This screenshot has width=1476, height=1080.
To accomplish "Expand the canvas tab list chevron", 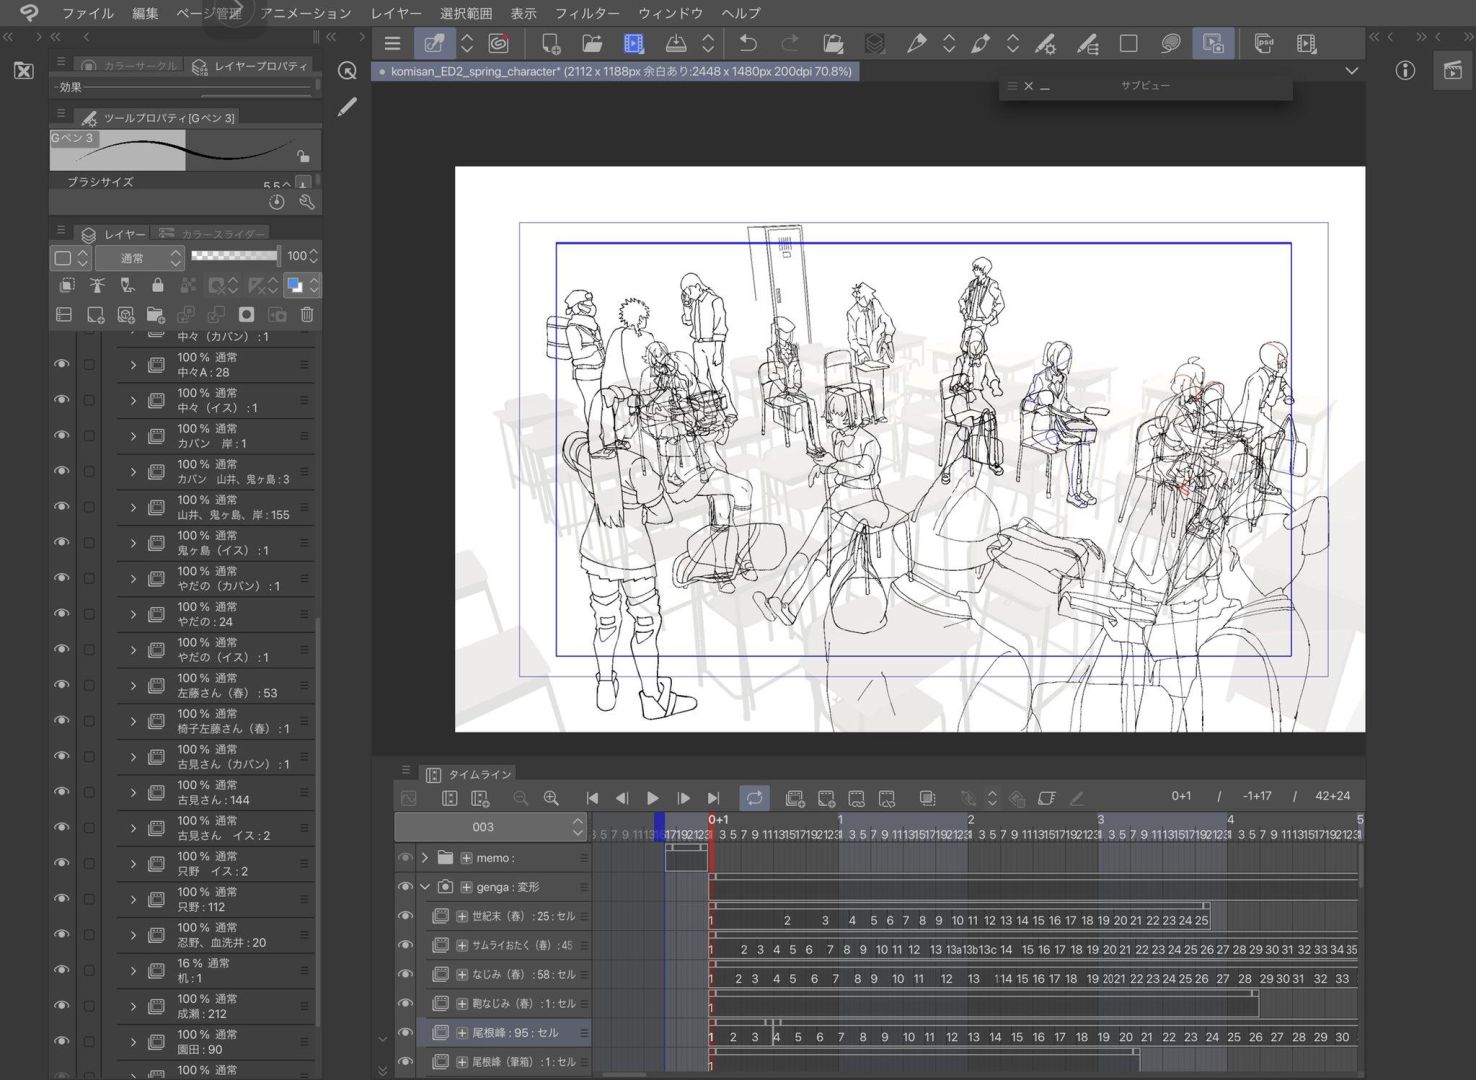I will tap(1352, 71).
